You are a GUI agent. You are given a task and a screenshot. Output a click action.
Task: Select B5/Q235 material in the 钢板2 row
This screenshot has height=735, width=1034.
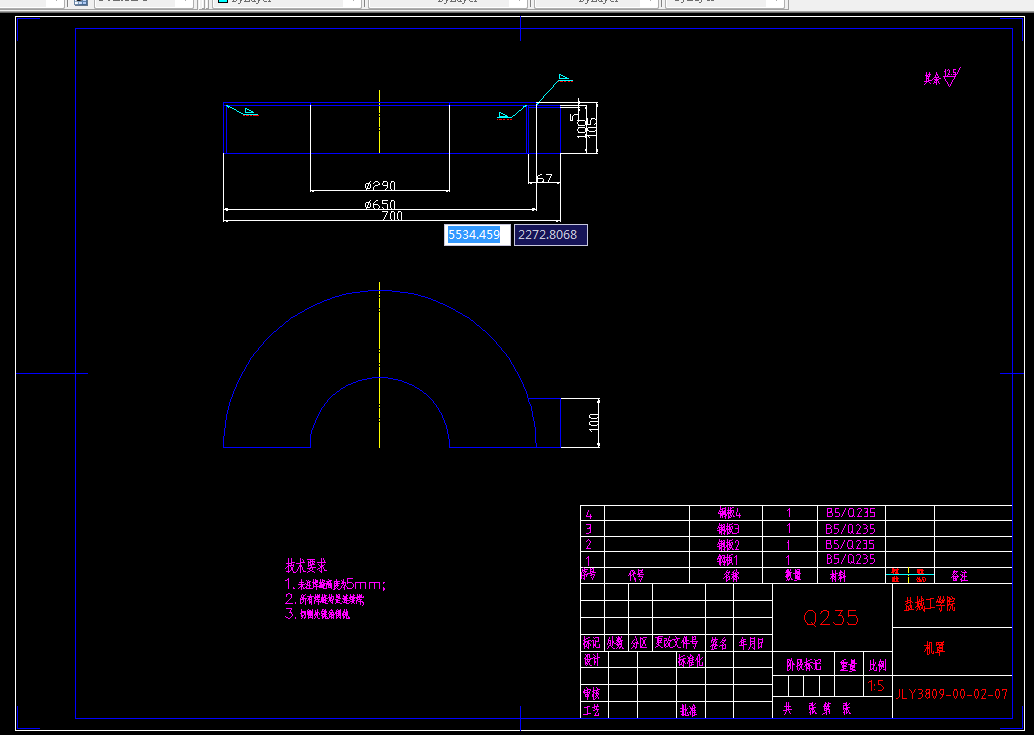tap(851, 544)
